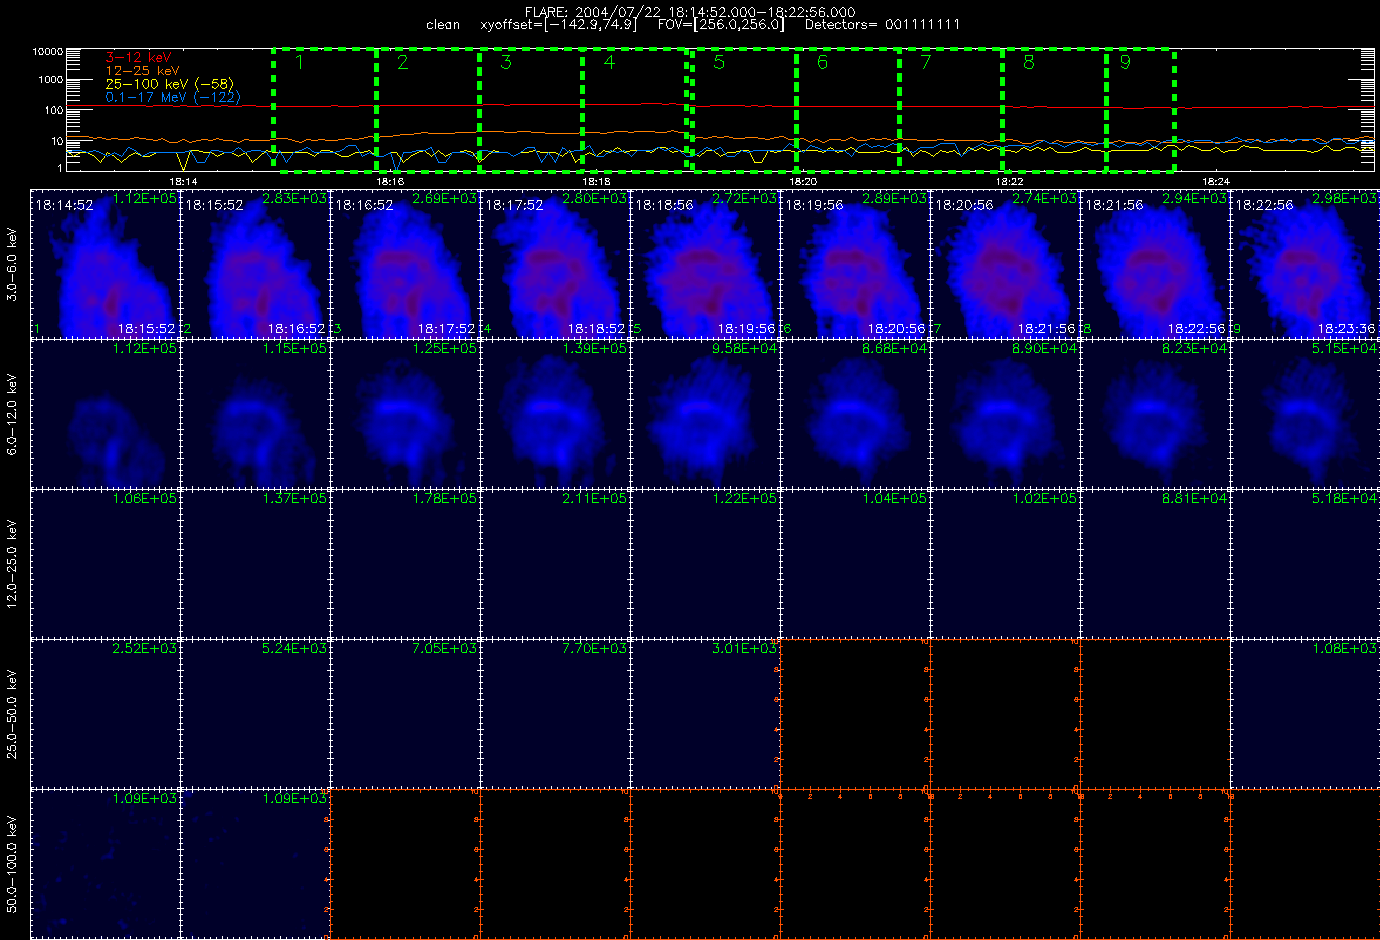Click the '10000' count-rate axis label
Viewport: 1380px width, 940px height.
point(48,51)
